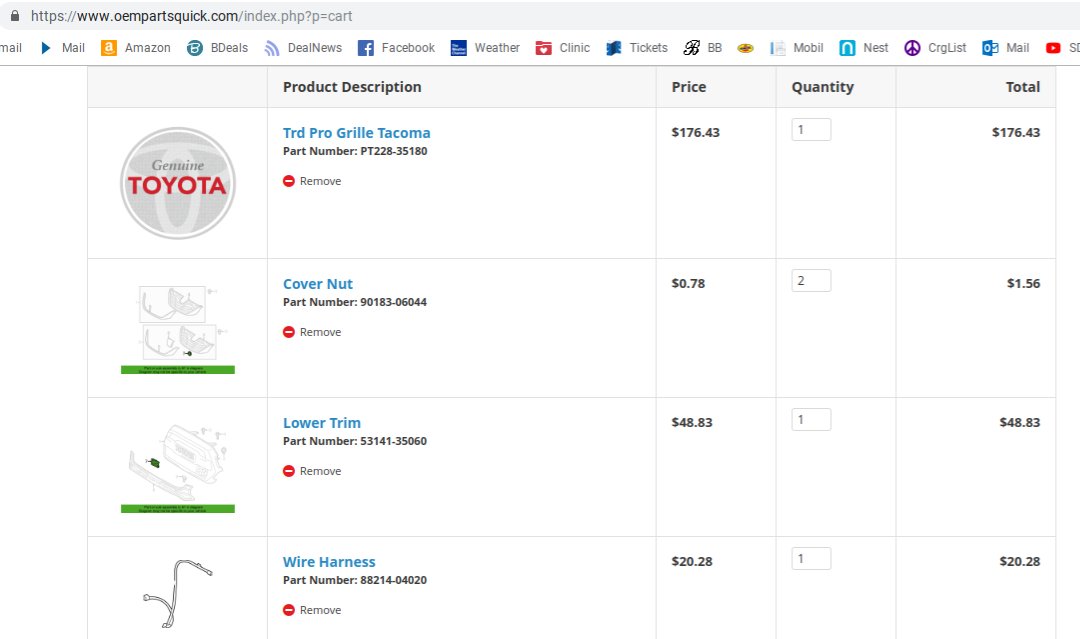The height and width of the screenshot is (639, 1080).
Task: Open the Trd Pro Grille Tacoma product link
Action: [357, 133]
